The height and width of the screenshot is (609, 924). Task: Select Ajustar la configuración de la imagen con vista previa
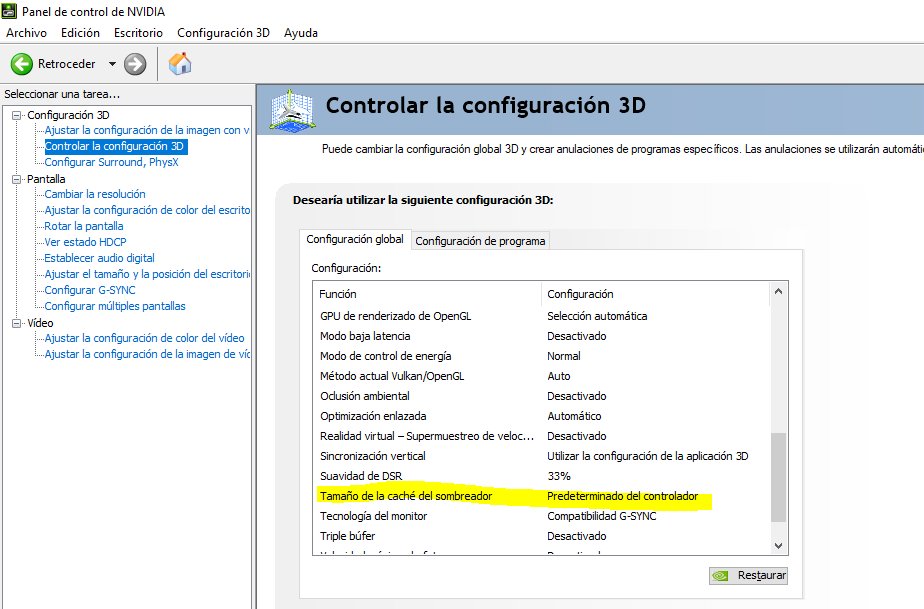(x=147, y=130)
